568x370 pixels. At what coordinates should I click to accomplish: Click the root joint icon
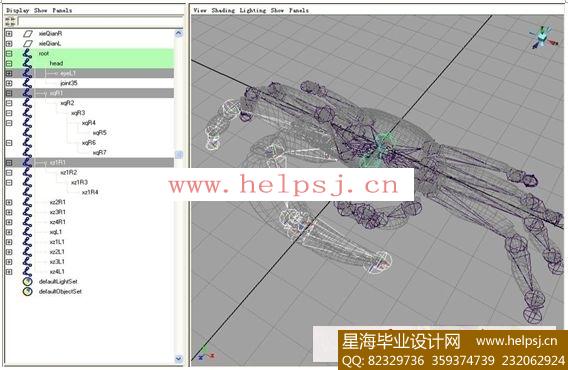pyautogui.click(x=28, y=53)
